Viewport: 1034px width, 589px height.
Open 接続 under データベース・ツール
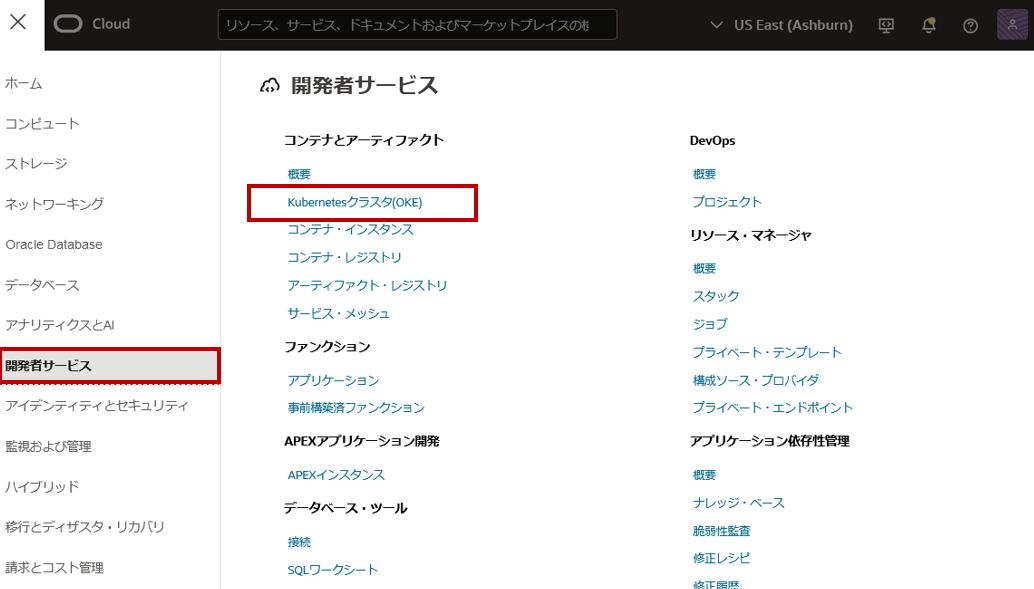click(299, 542)
